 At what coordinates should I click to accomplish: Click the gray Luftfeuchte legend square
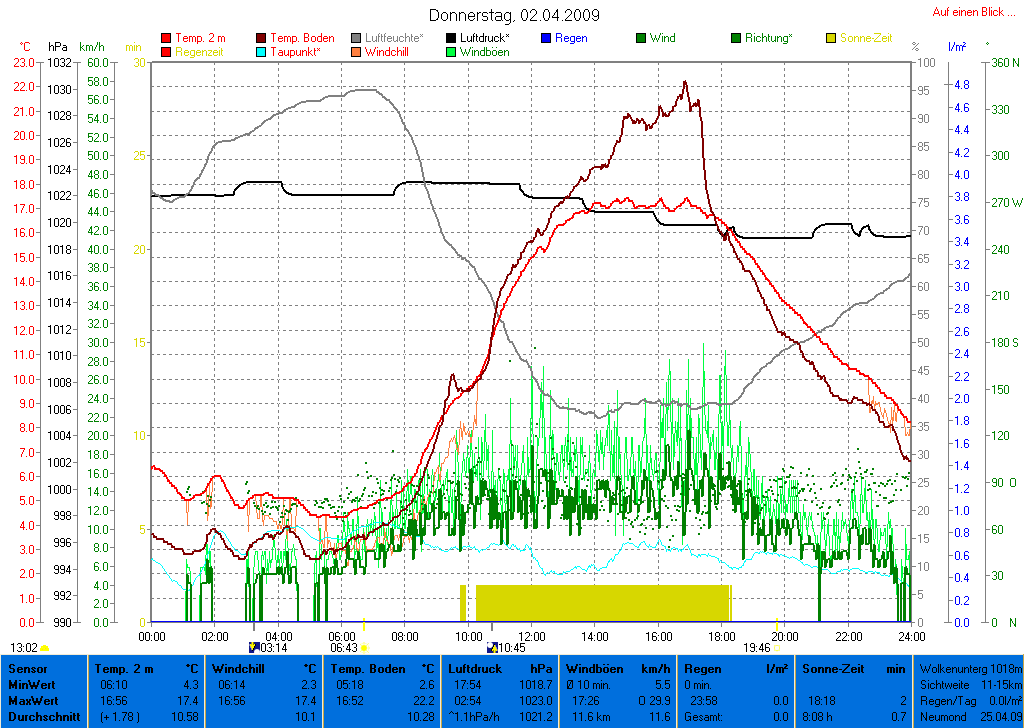pos(356,39)
